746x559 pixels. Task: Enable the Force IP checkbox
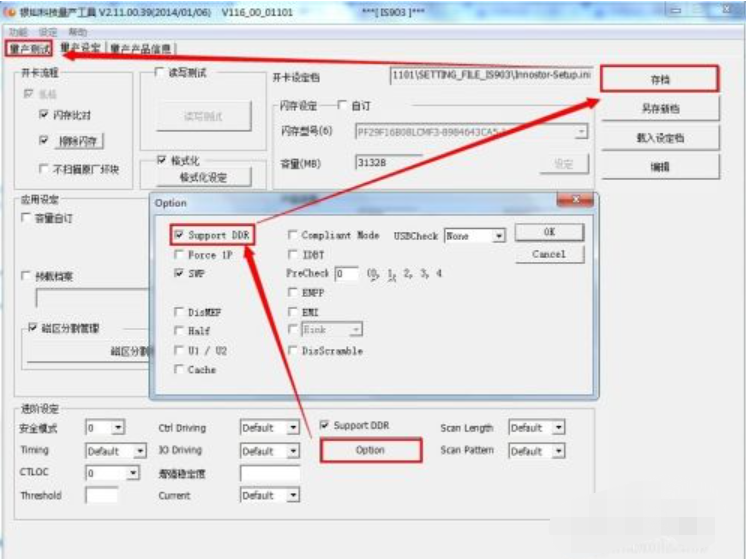tap(178, 255)
